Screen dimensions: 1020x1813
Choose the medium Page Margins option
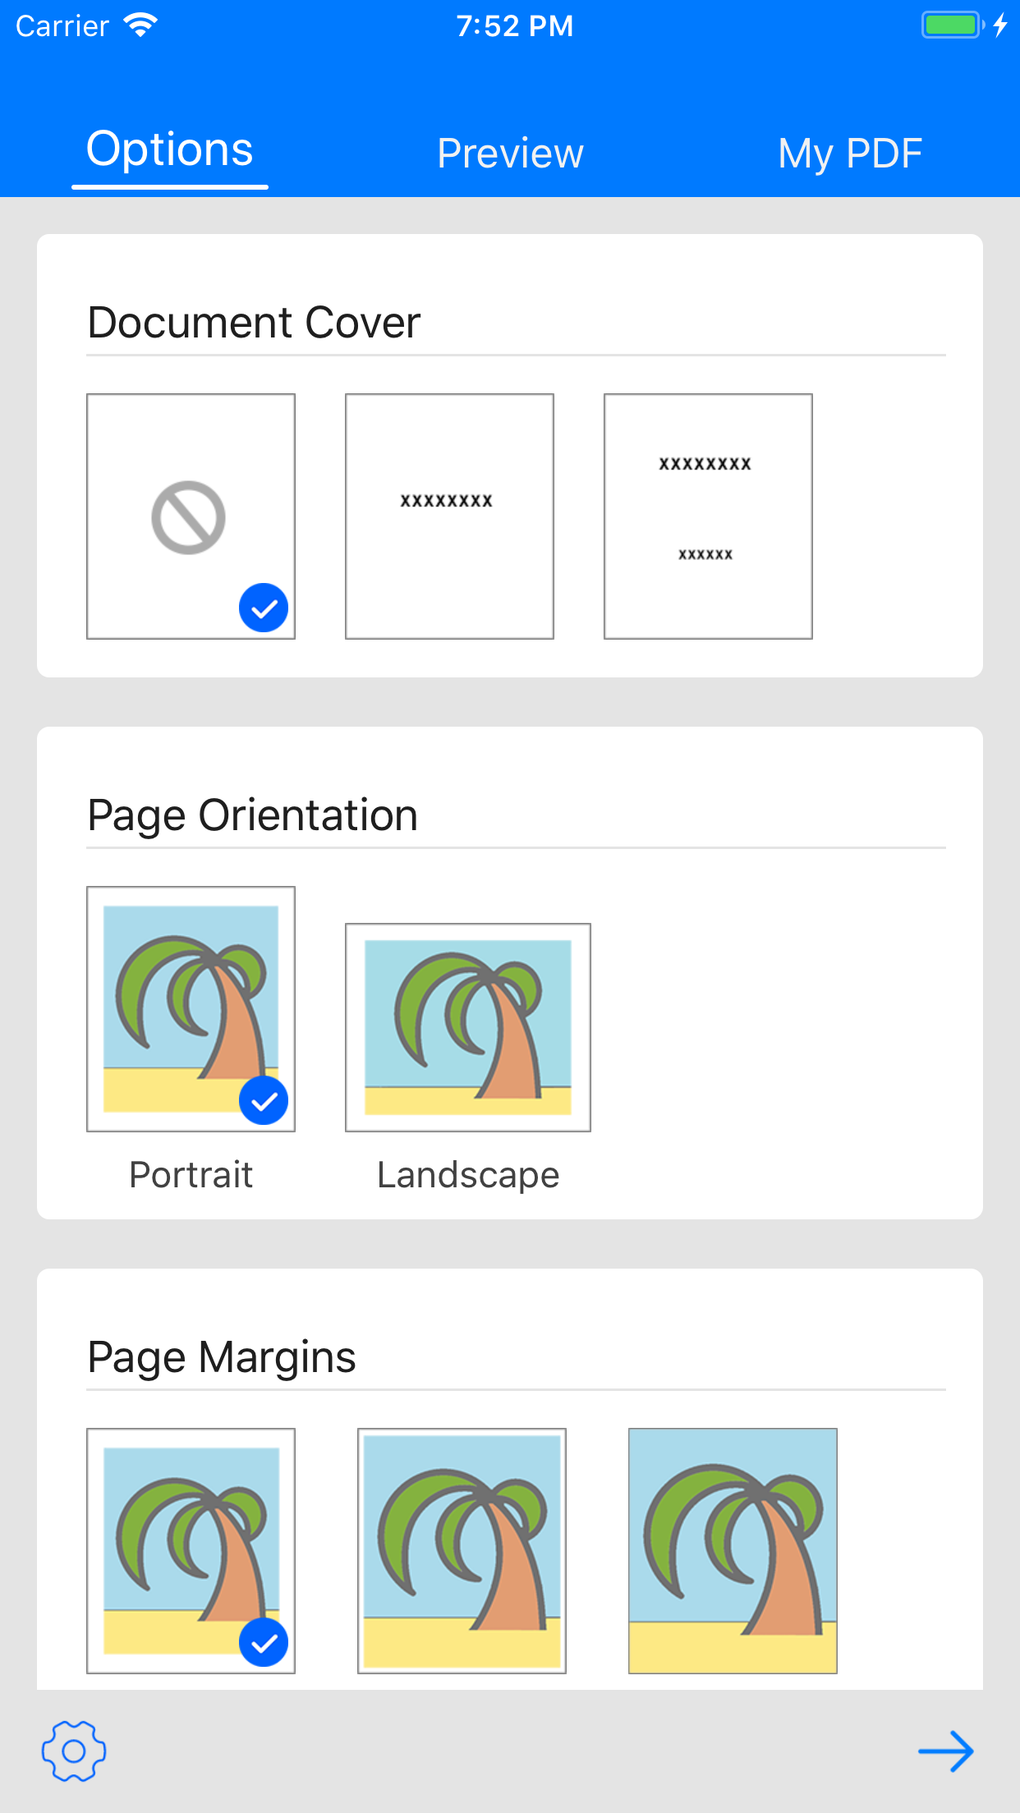[461, 1550]
